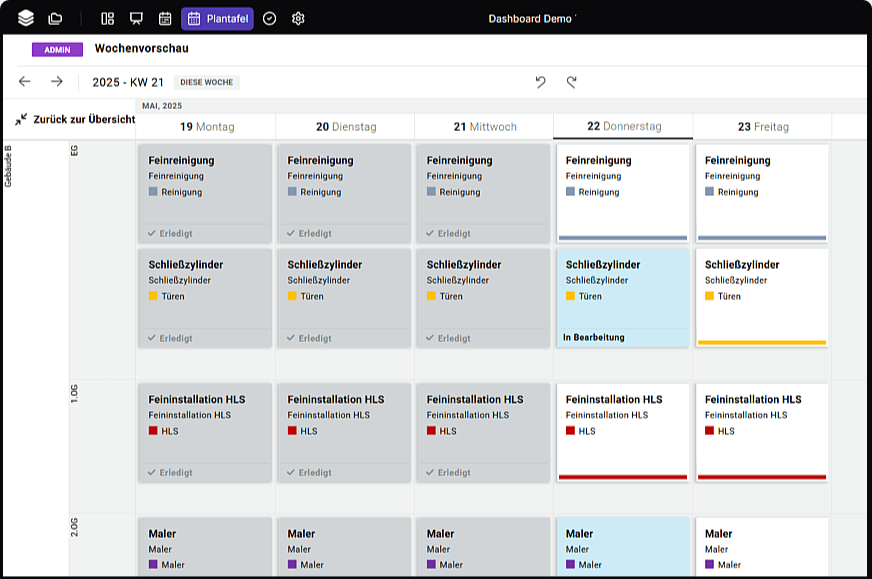This screenshot has width=872, height=579.
Task: Select the Plantafel tab
Action: pyautogui.click(x=217, y=18)
